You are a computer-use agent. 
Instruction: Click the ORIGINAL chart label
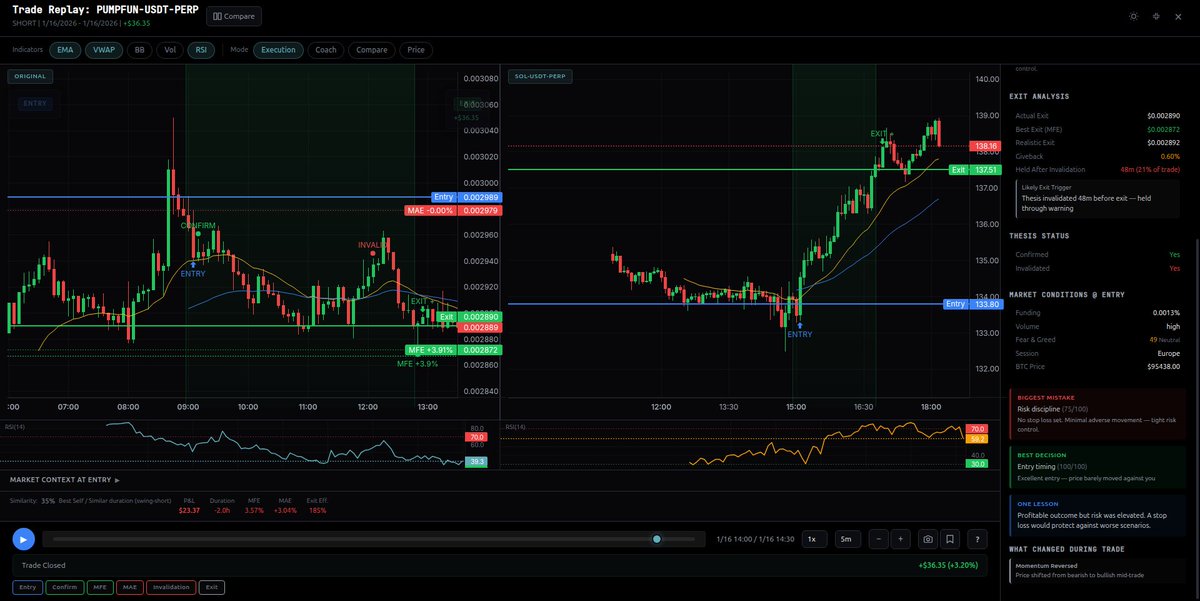[30, 76]
